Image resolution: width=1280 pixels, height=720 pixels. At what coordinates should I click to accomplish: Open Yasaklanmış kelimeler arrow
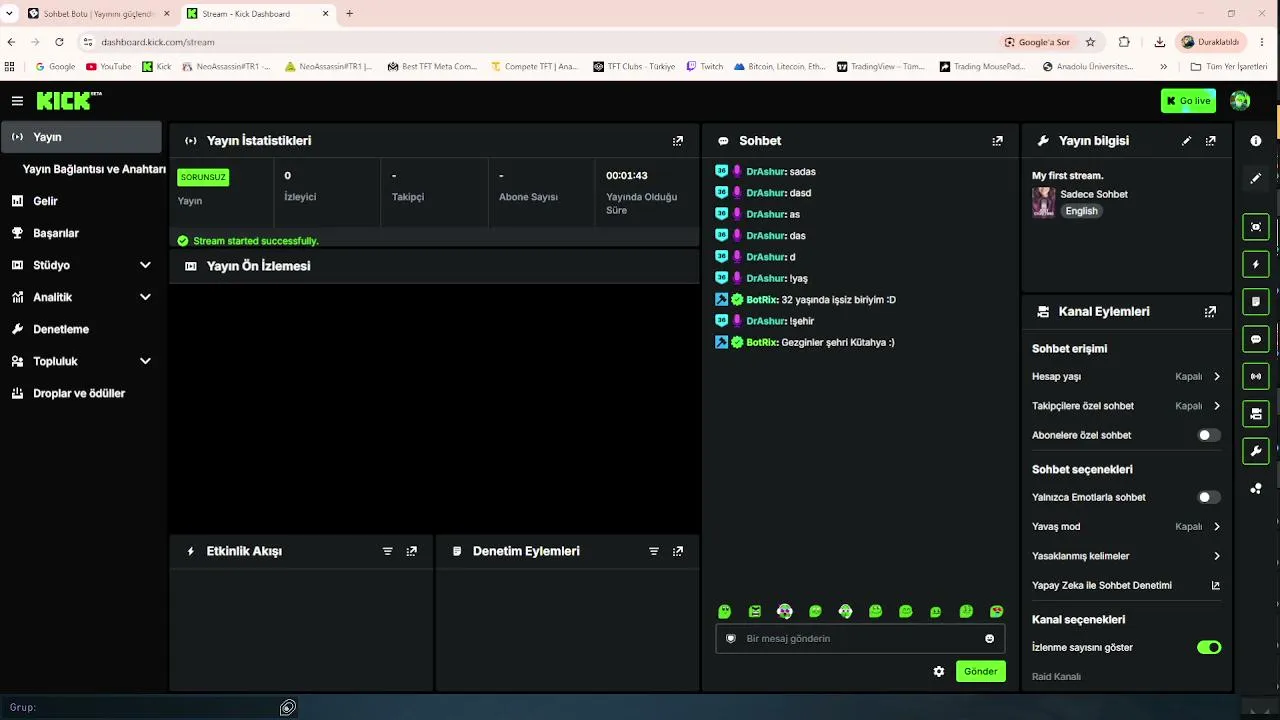click(x=1217, y=556)
